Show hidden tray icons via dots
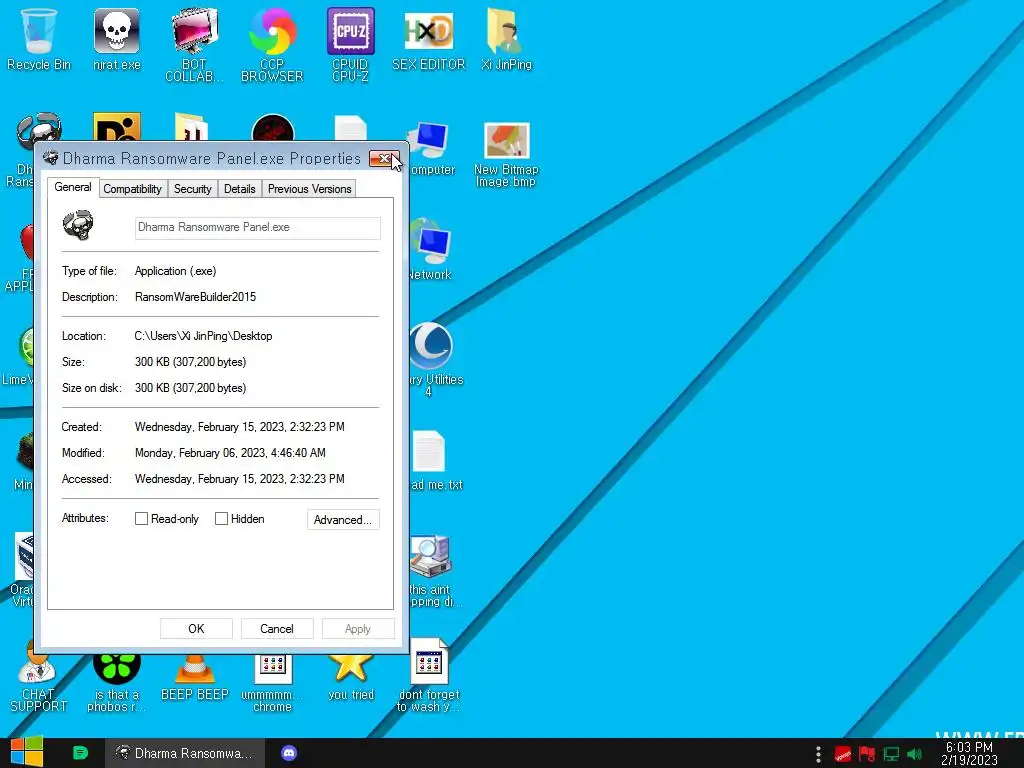Screen dimensions: 1024x768 coord(818,754)
